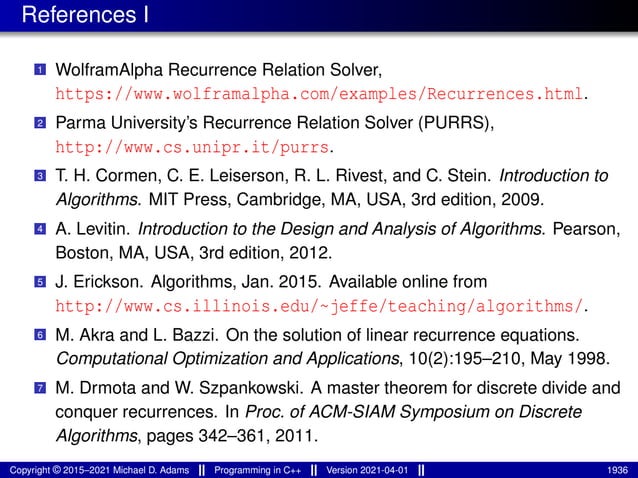Open the Erickson algorithms illinois.edu link
This screenshot has width=638, height=478.
[x=319, y=306]
